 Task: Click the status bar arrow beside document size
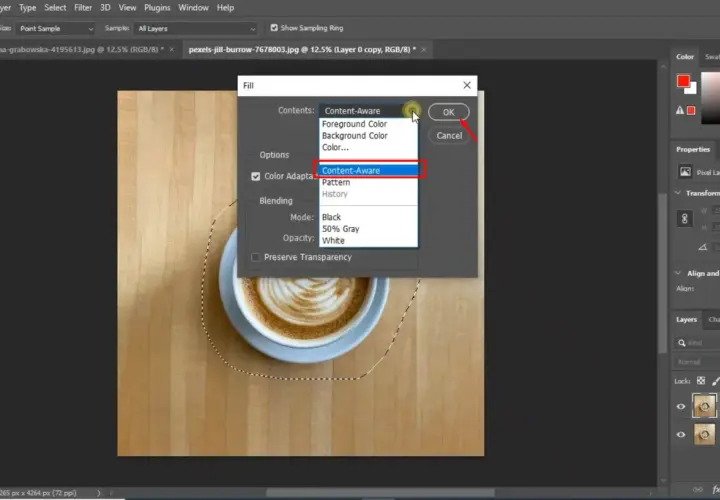pyautogui.click(x=98, y=493)
